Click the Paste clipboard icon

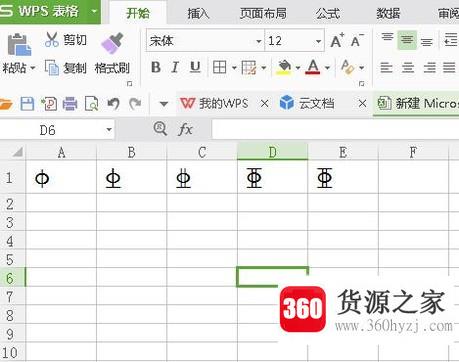pyautogui.click(x=19, y=44)
